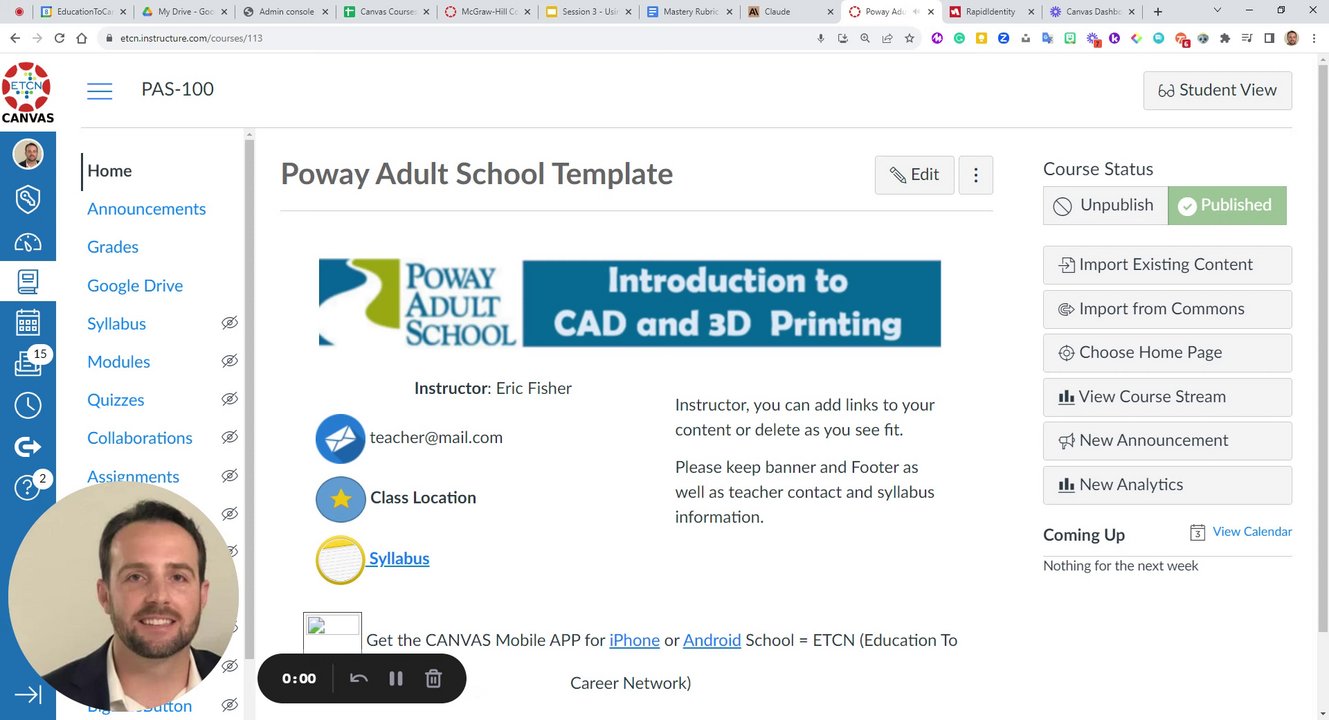The image size is (1329, 720).
Task: Open Announcements in the course menu
Action: (x=146, y=208)
